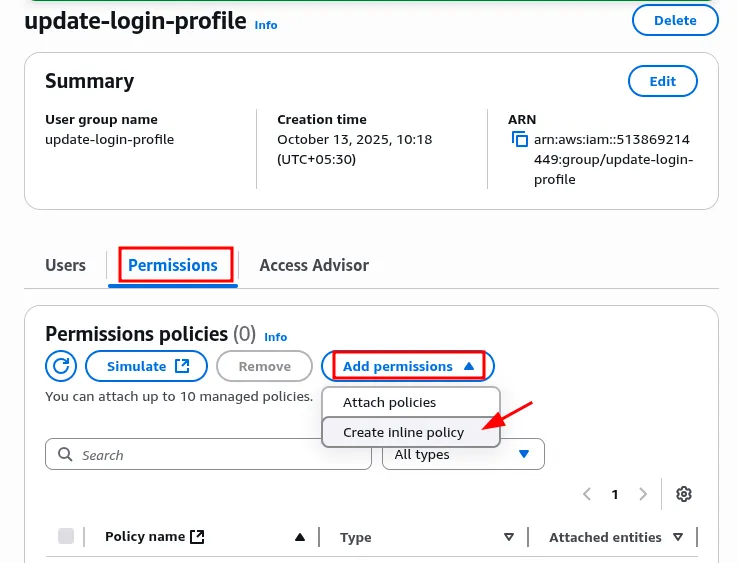Sort ascending by Policy name arrow
The image size is (738, 563).
(299, 537)
